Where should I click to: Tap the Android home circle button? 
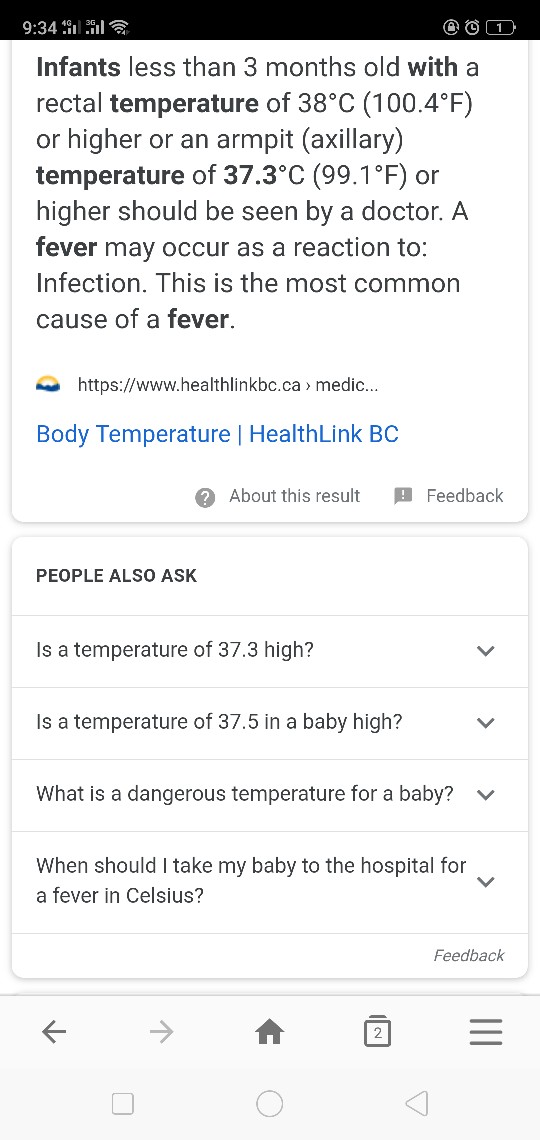[270, 1103]
